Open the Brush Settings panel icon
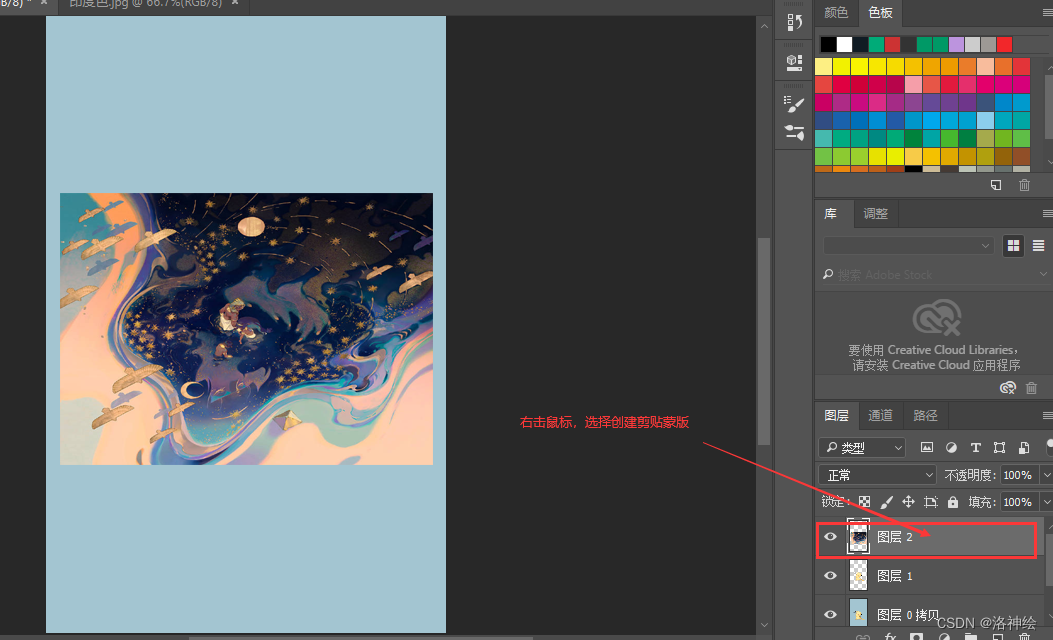The width and height of the screenshot is (1053, 640). [794, 103]
